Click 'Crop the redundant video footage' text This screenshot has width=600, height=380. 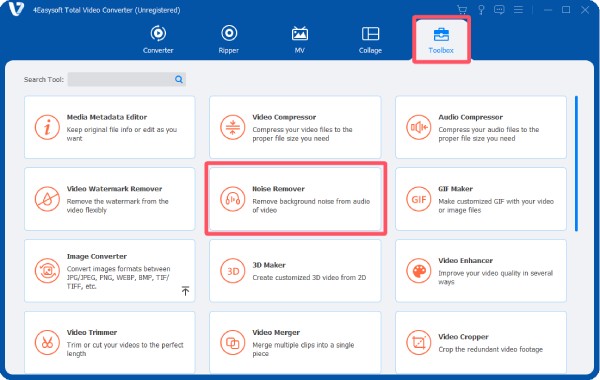click(x=491, y=349)
